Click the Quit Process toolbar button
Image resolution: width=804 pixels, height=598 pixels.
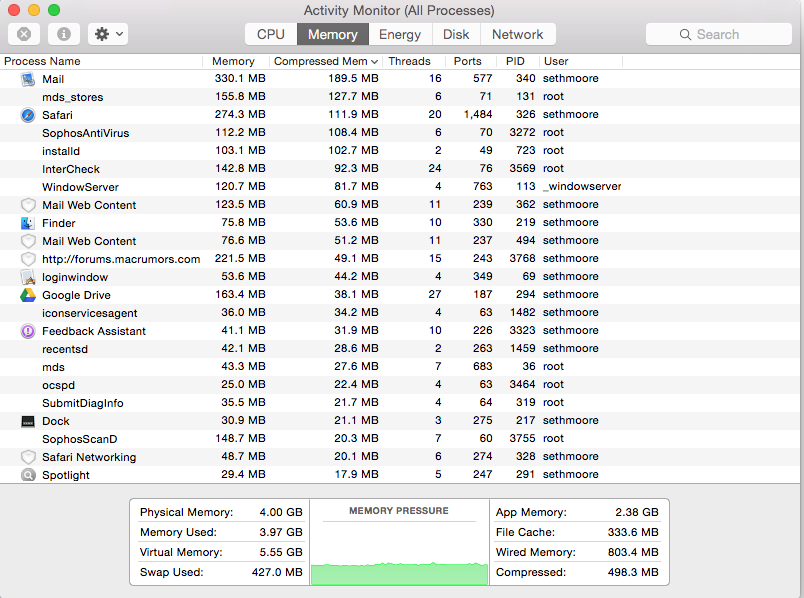point(24,34)
